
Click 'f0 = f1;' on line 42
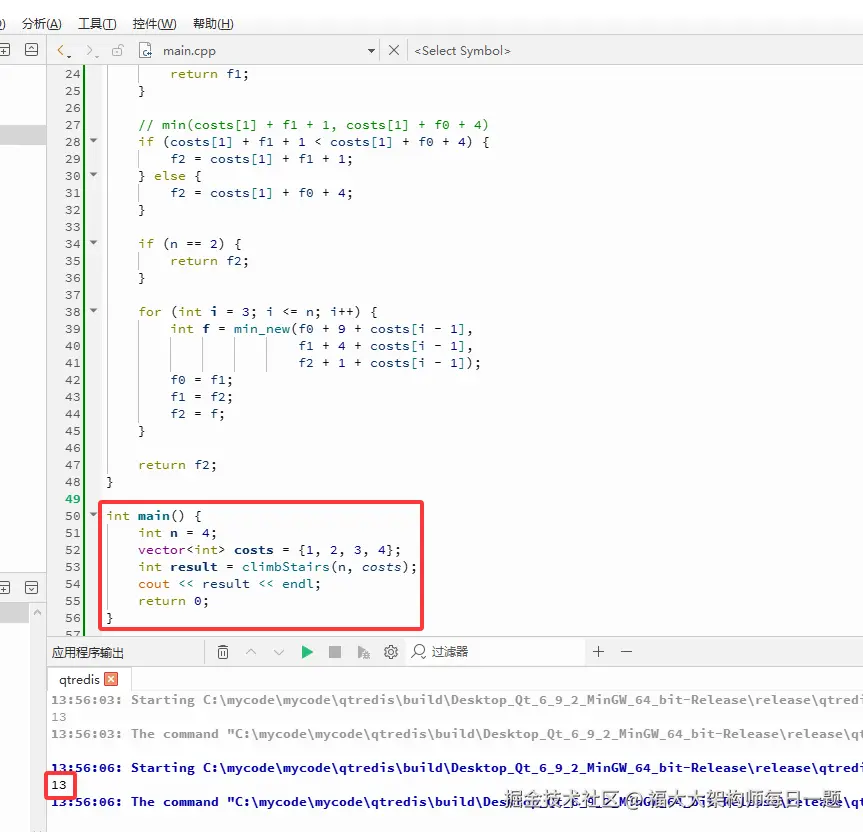(201, 380)
